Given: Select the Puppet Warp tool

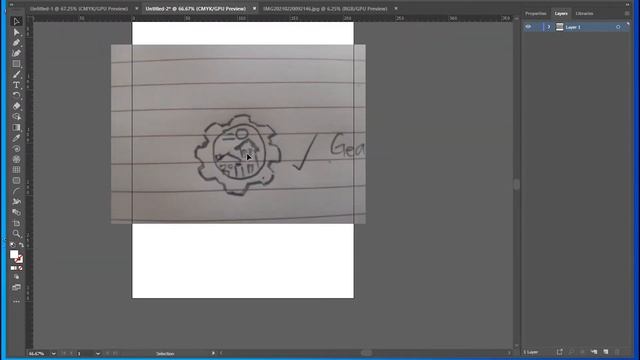Looking at the screenshot, I should pyautogui.click(x=16, y=202).
